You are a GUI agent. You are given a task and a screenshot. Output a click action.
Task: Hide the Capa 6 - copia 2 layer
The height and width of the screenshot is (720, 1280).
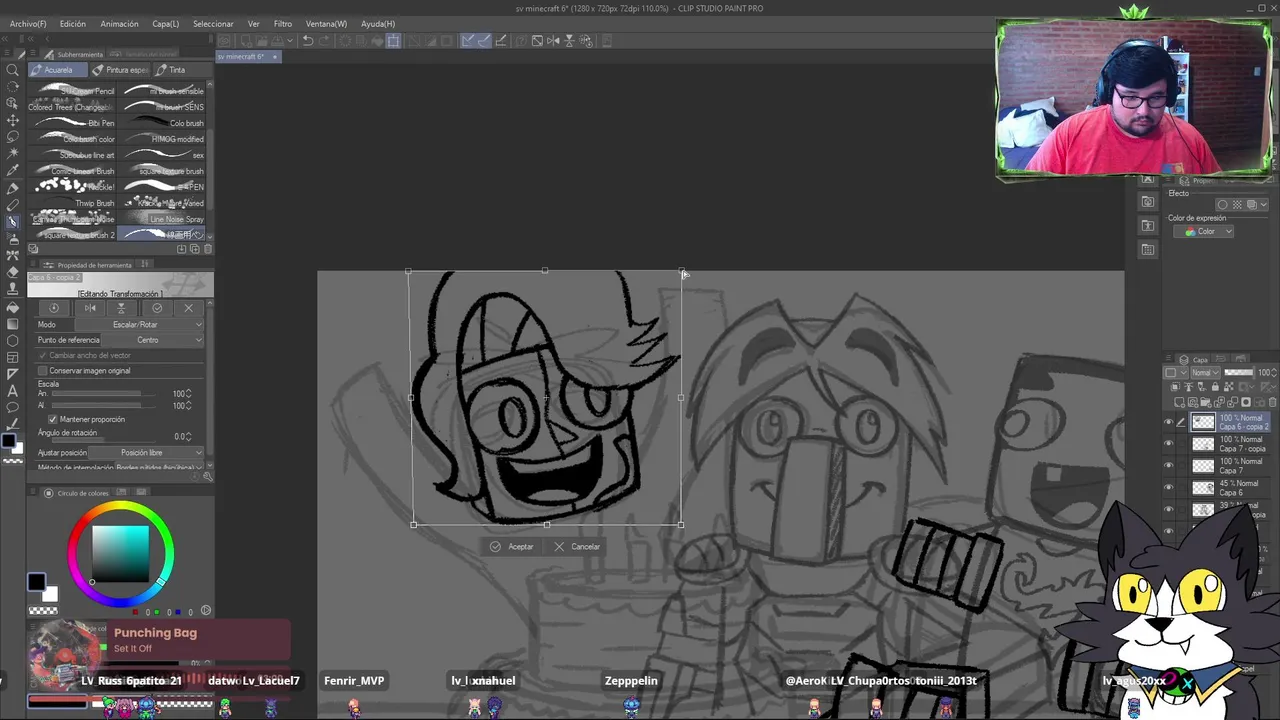point(1168,422)
